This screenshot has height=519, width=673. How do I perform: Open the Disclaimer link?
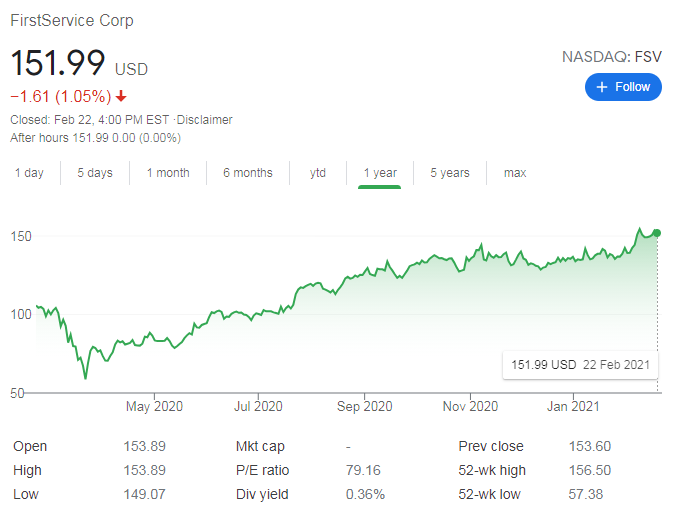pos(204,120)
